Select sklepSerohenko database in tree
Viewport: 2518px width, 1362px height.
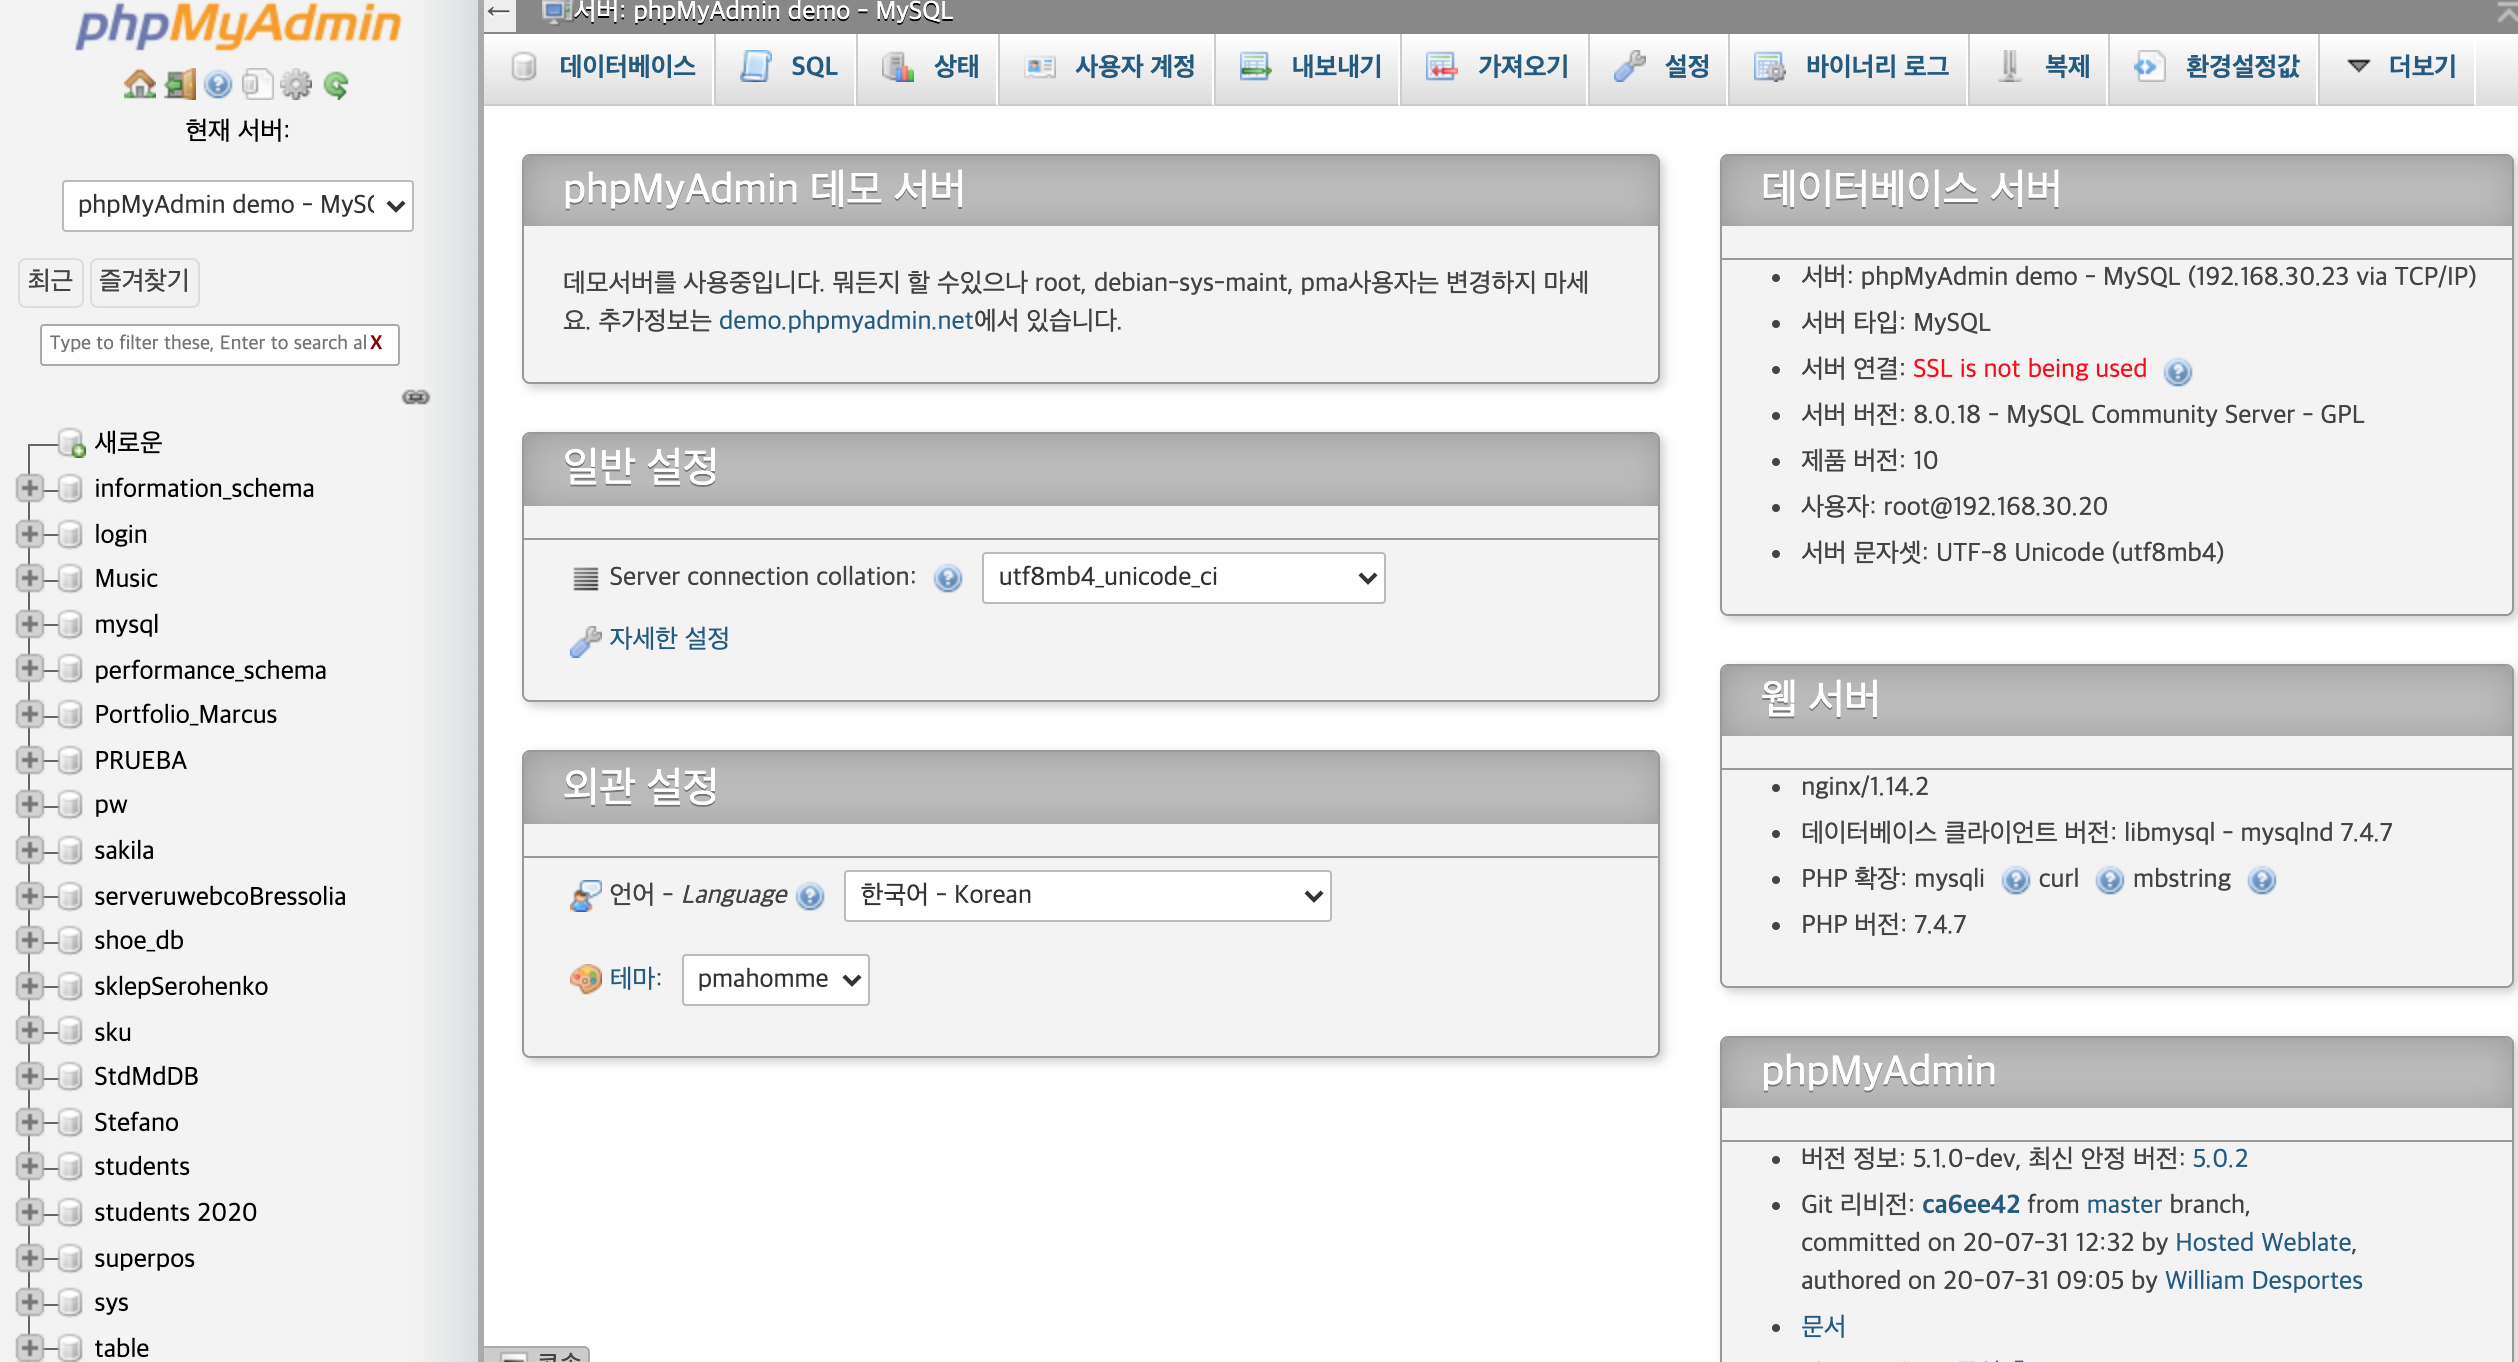pos(181,987)
